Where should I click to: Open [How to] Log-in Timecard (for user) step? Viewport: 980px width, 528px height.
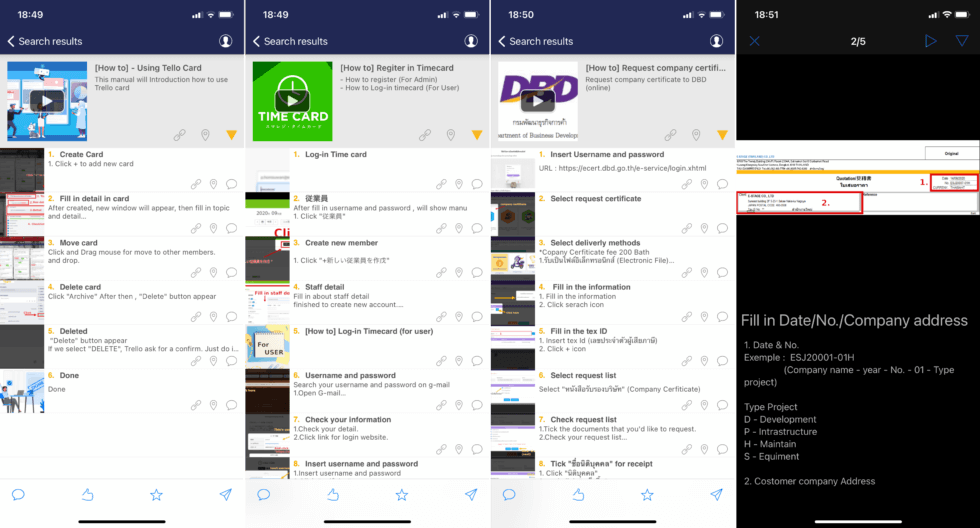pyautogui.click(x=368, y=346)
